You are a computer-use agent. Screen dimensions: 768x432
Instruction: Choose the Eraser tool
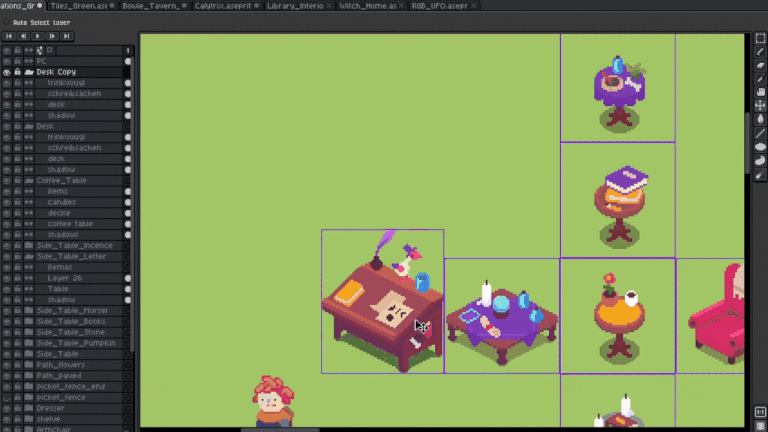[760, 65]
